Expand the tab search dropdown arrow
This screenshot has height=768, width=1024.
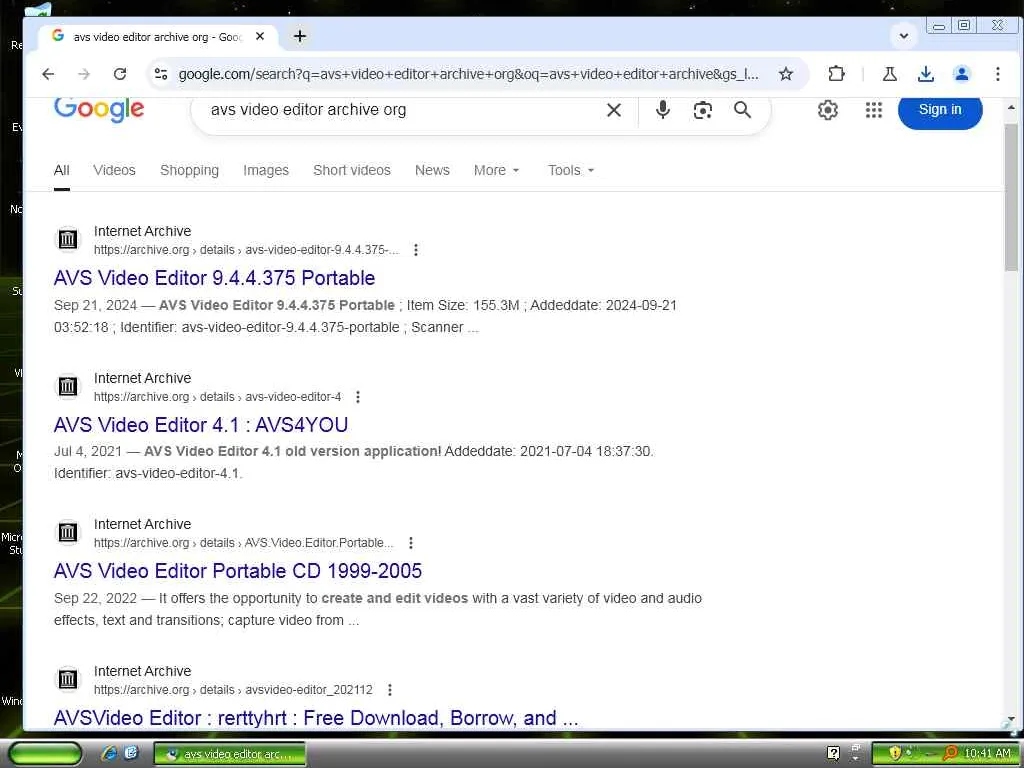904,36
